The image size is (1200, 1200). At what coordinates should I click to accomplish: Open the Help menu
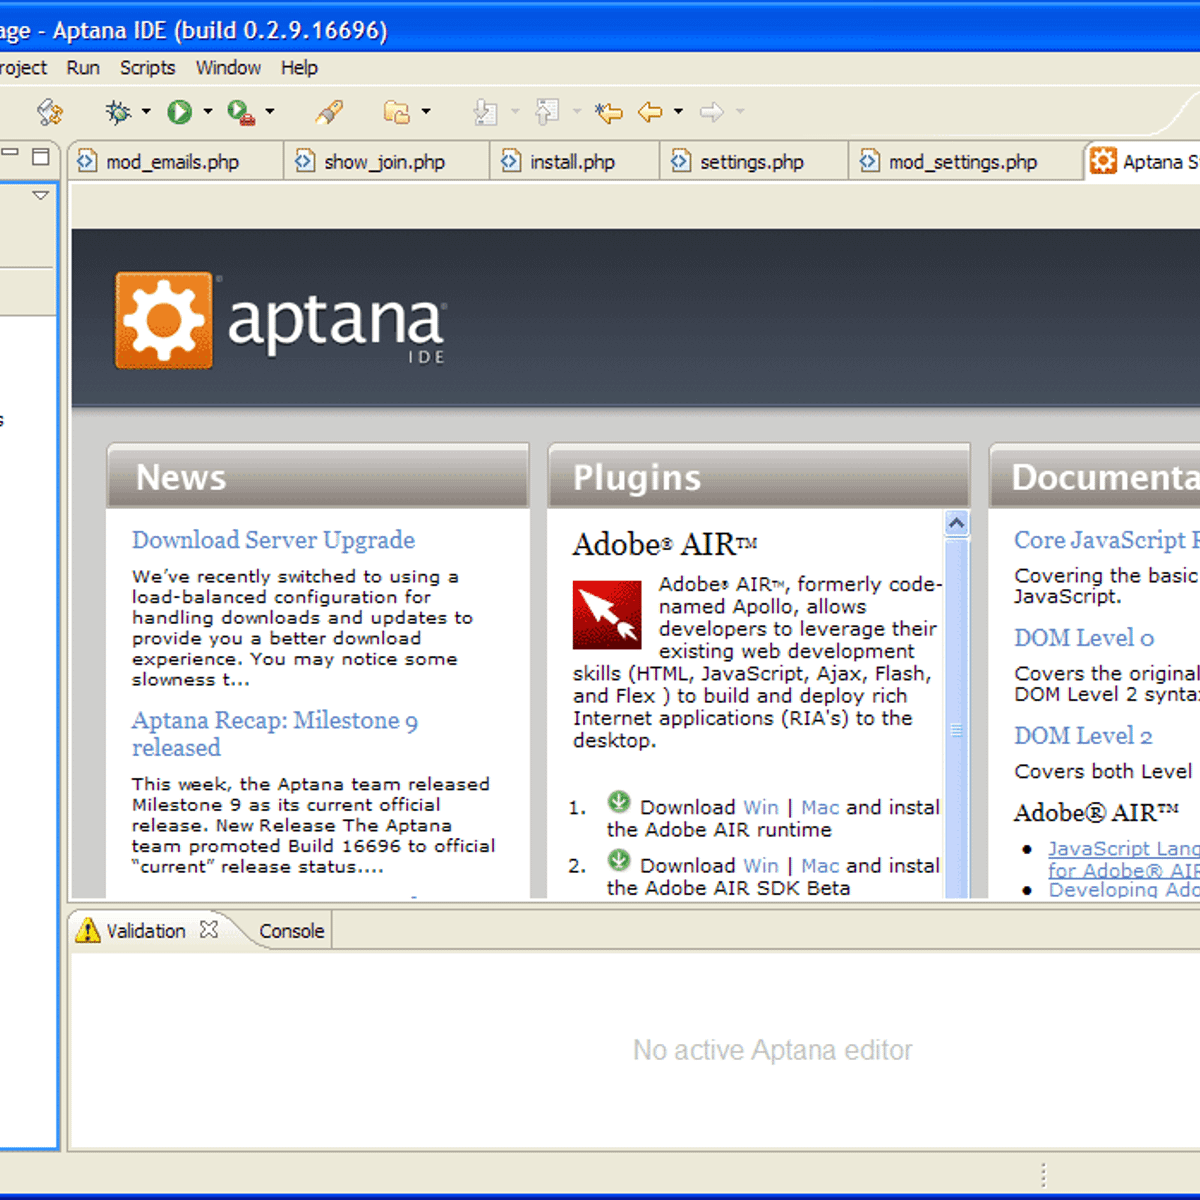coord(299,68)
